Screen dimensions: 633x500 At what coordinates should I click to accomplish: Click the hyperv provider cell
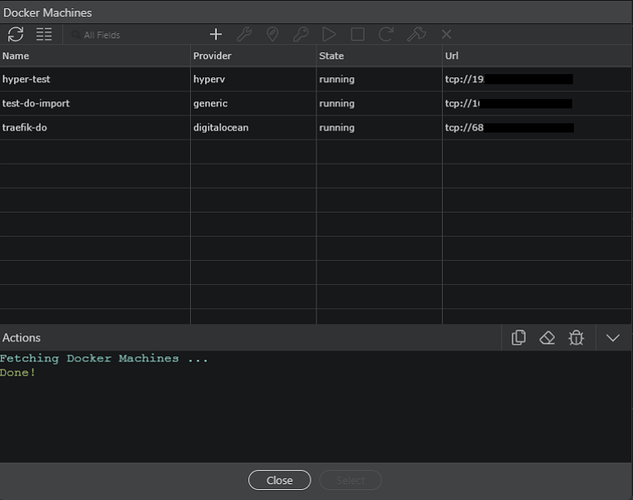coord(253,79)
